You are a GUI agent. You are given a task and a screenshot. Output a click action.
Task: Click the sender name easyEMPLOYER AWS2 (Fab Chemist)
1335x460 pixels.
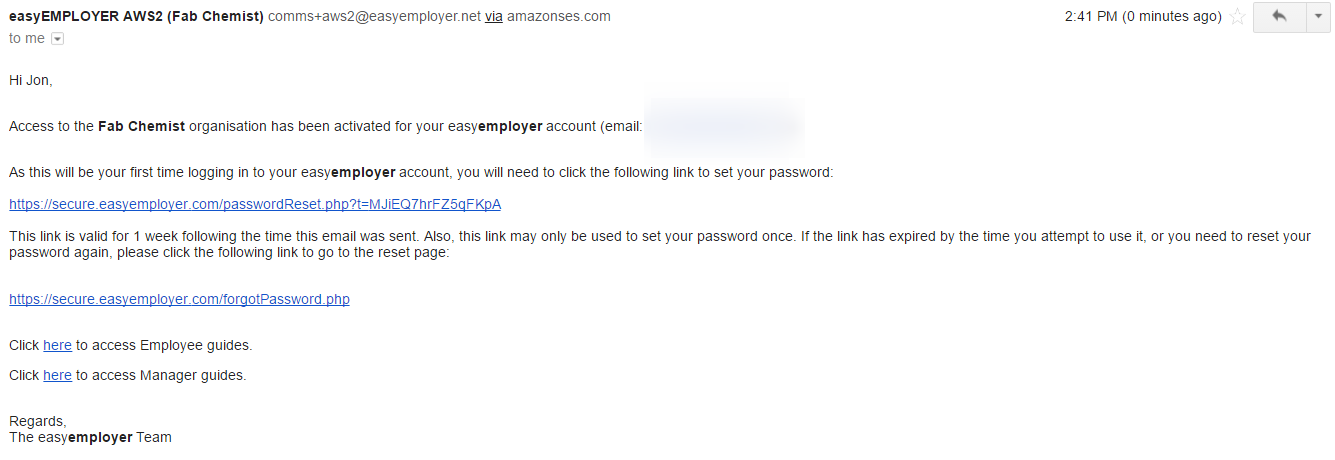[136, 17]
